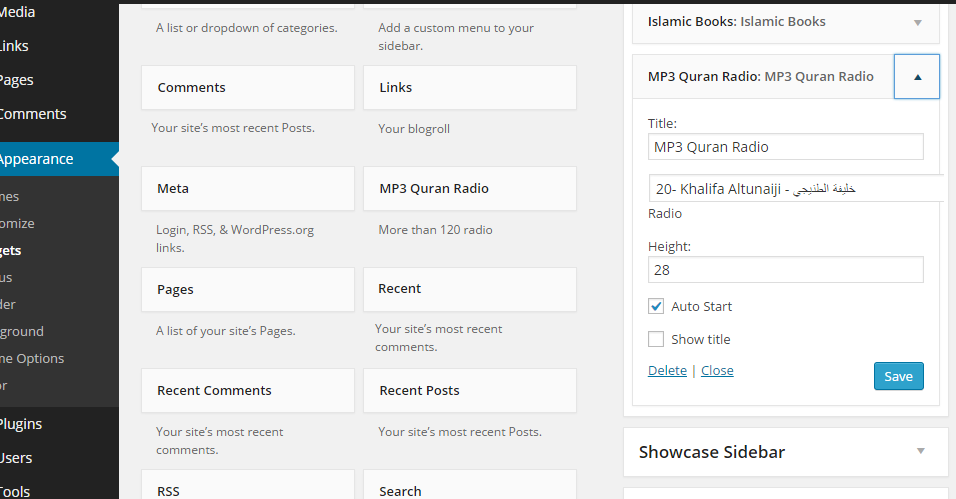Viewport: 956px width, 499px height.
Task: Expand the Islamic Books widget arrow
Action: click(918, 23)
